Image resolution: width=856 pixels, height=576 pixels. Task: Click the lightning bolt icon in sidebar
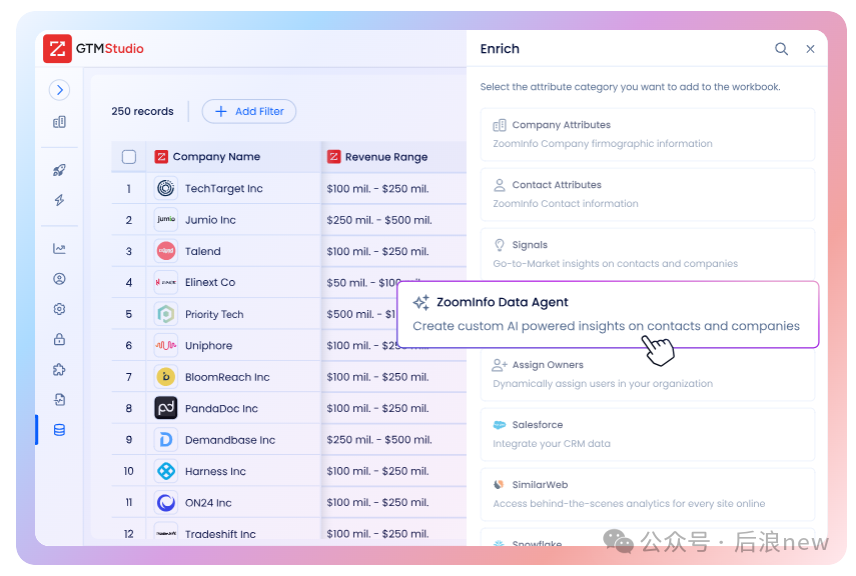60,200
